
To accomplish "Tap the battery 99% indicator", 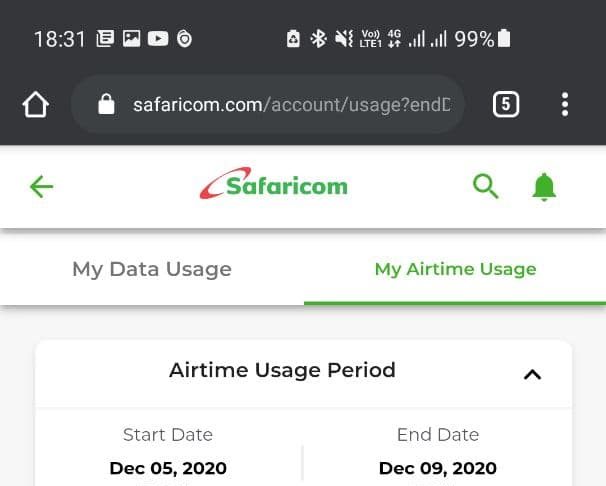I will coord(482,39).
